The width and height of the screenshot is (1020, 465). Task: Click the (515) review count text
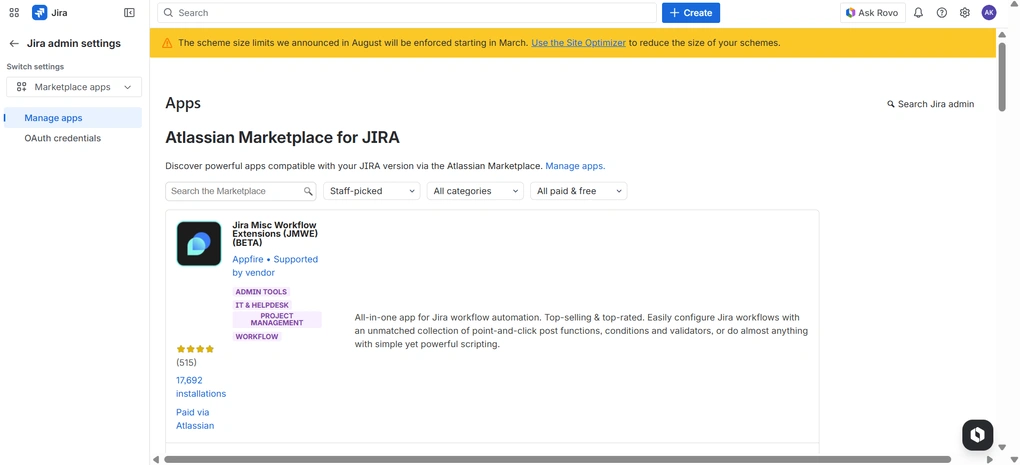[186, 363]
